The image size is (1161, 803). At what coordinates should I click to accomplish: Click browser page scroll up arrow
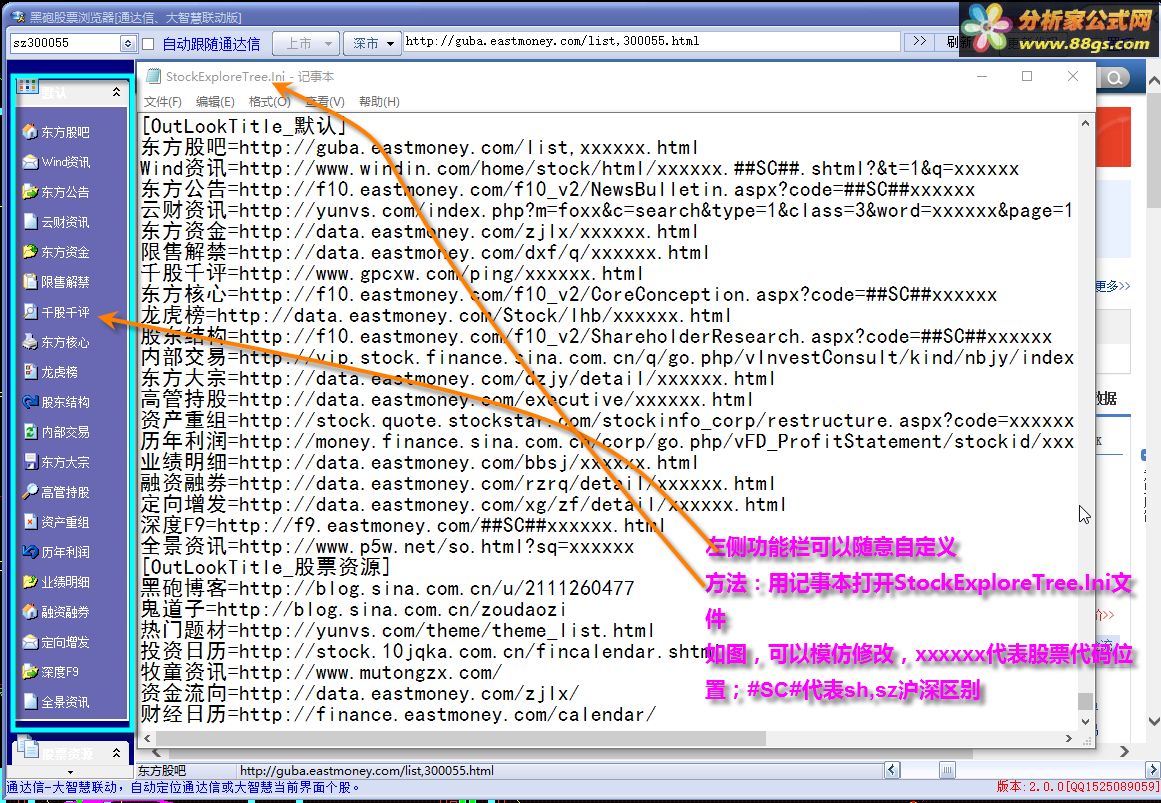(1154, 79)
